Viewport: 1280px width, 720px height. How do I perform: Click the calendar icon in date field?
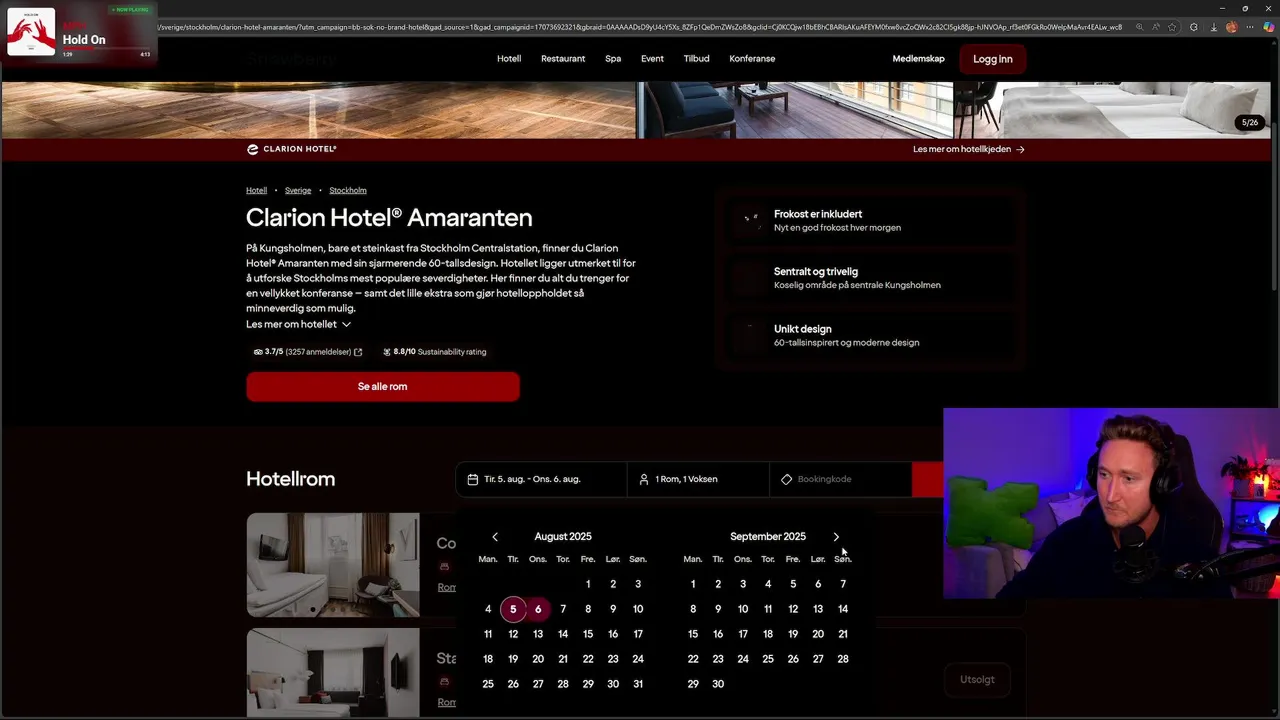(x=473, y=479)
